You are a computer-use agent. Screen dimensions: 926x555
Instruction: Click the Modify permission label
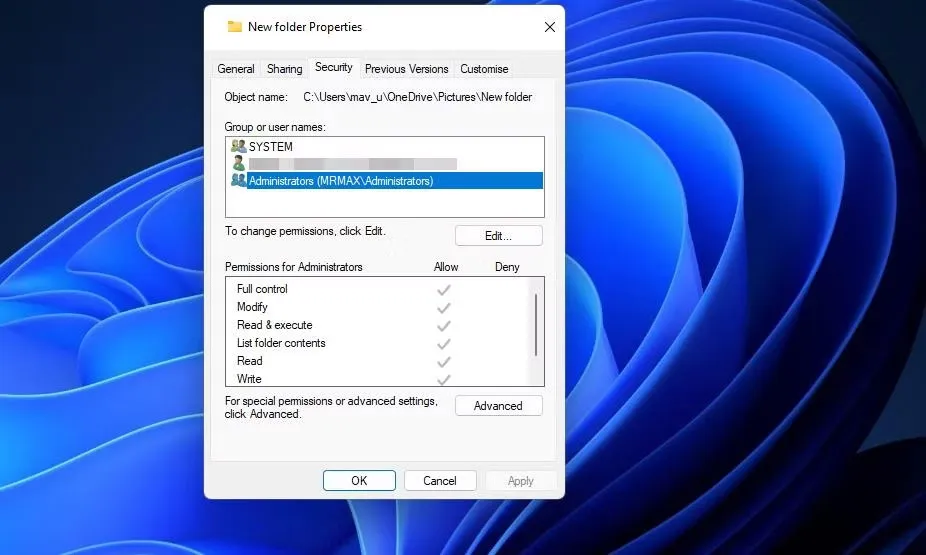pyautogui.click(x=252, y=307)
